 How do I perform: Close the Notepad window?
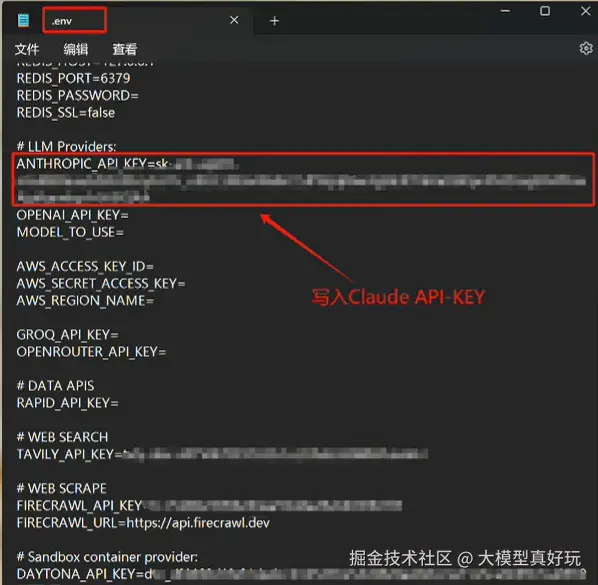tap(586, 11)
